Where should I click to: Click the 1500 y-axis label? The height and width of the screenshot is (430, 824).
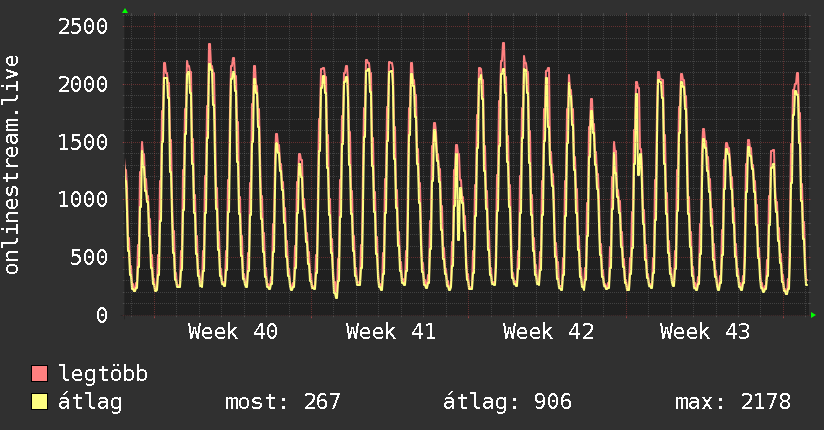83,142
